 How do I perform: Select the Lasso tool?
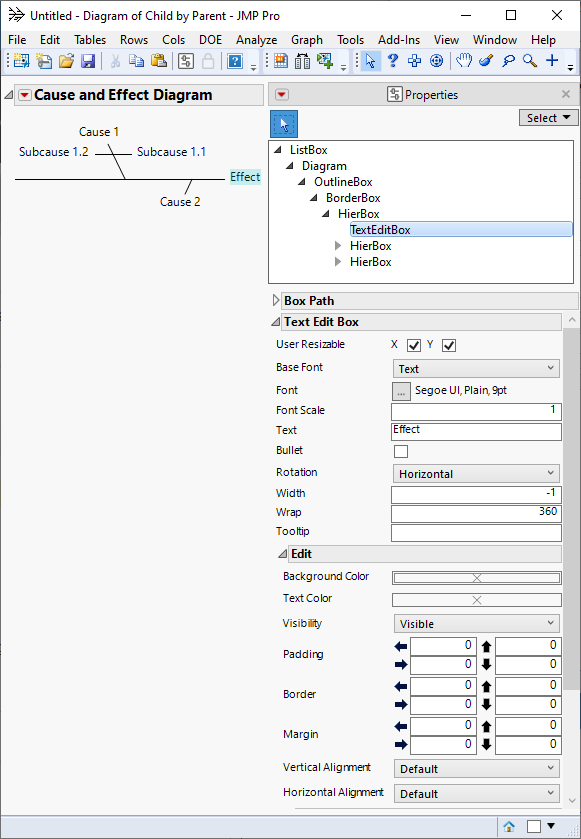tap(508, 61)
